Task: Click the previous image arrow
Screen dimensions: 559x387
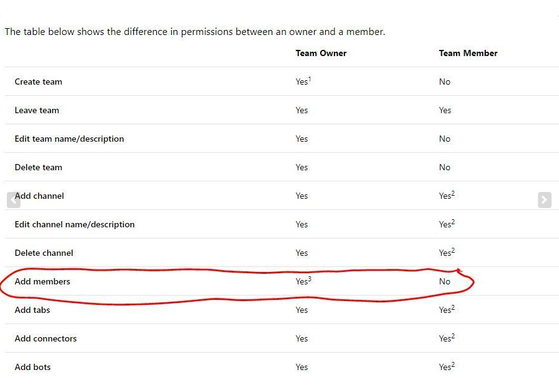Action: 14,200
